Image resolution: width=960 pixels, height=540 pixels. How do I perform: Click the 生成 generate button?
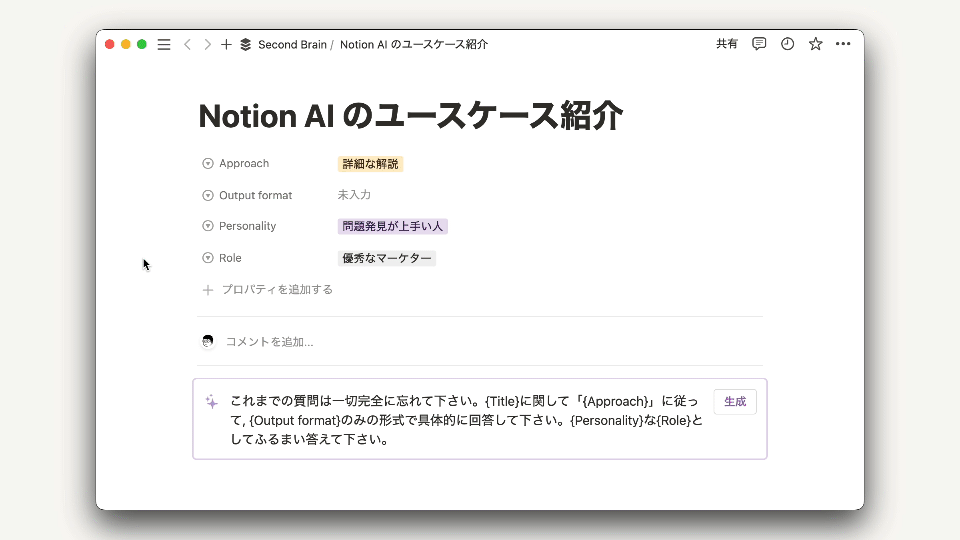coord(735,402)
